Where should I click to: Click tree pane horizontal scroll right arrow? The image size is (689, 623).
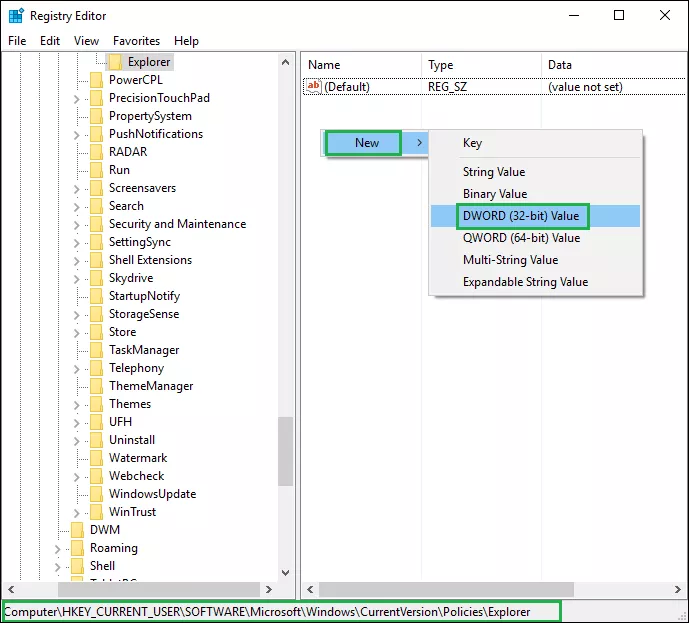tap(268, 589)
